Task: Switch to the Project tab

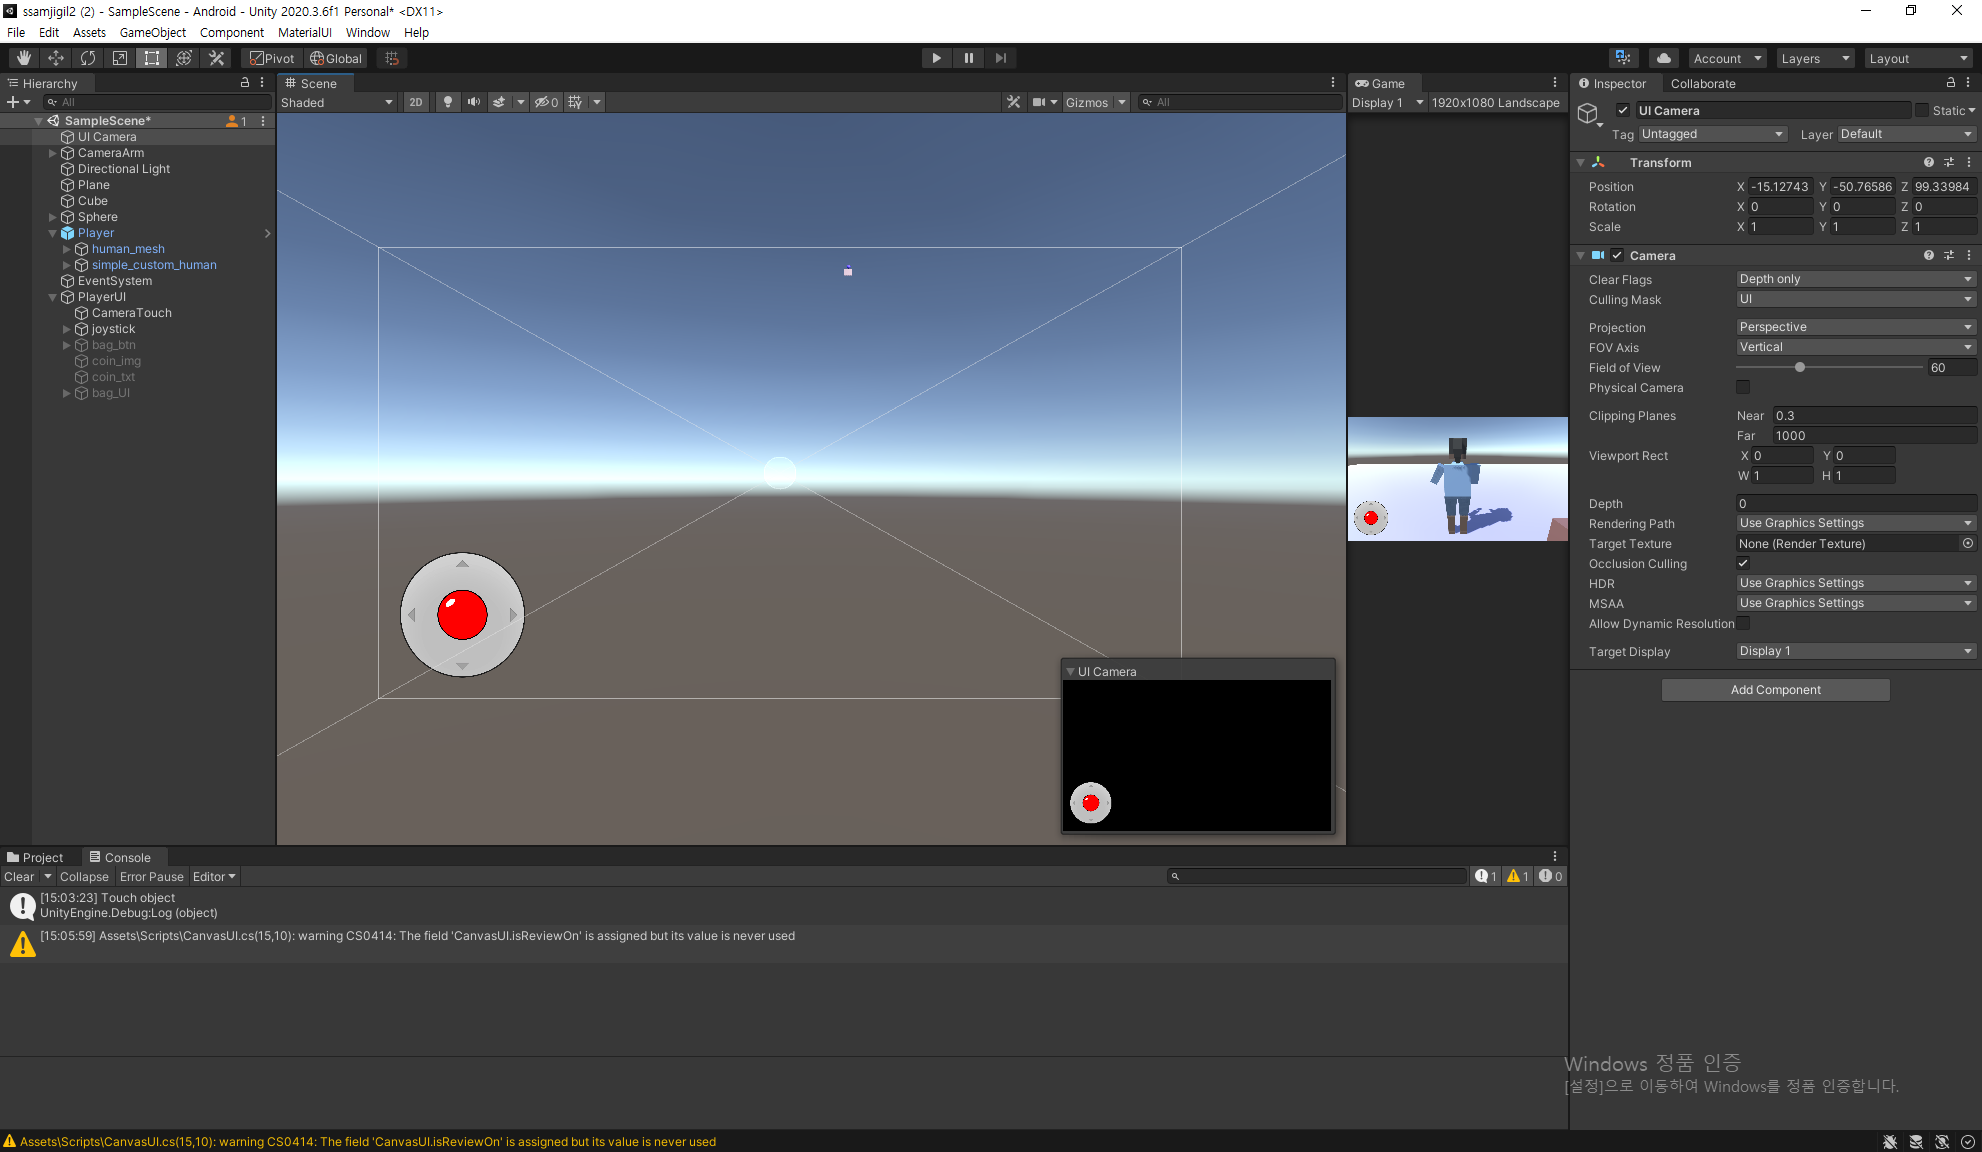Action: tap(35, 857)
